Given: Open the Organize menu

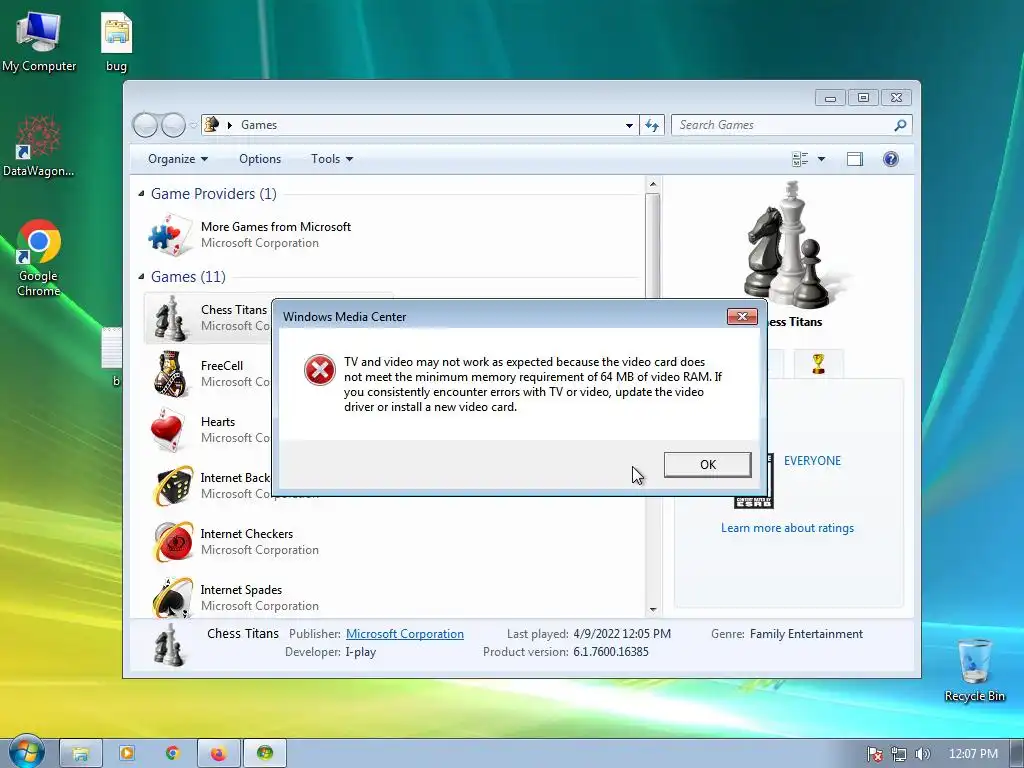Looking at the screenshot, I should (x=178, y=159).
